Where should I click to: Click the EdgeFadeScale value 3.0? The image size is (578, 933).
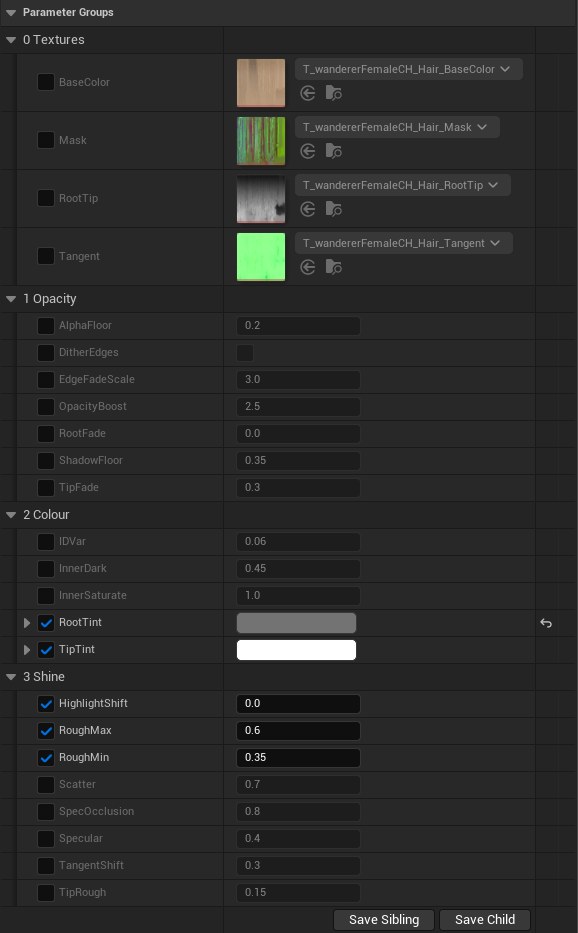point(298,380)
